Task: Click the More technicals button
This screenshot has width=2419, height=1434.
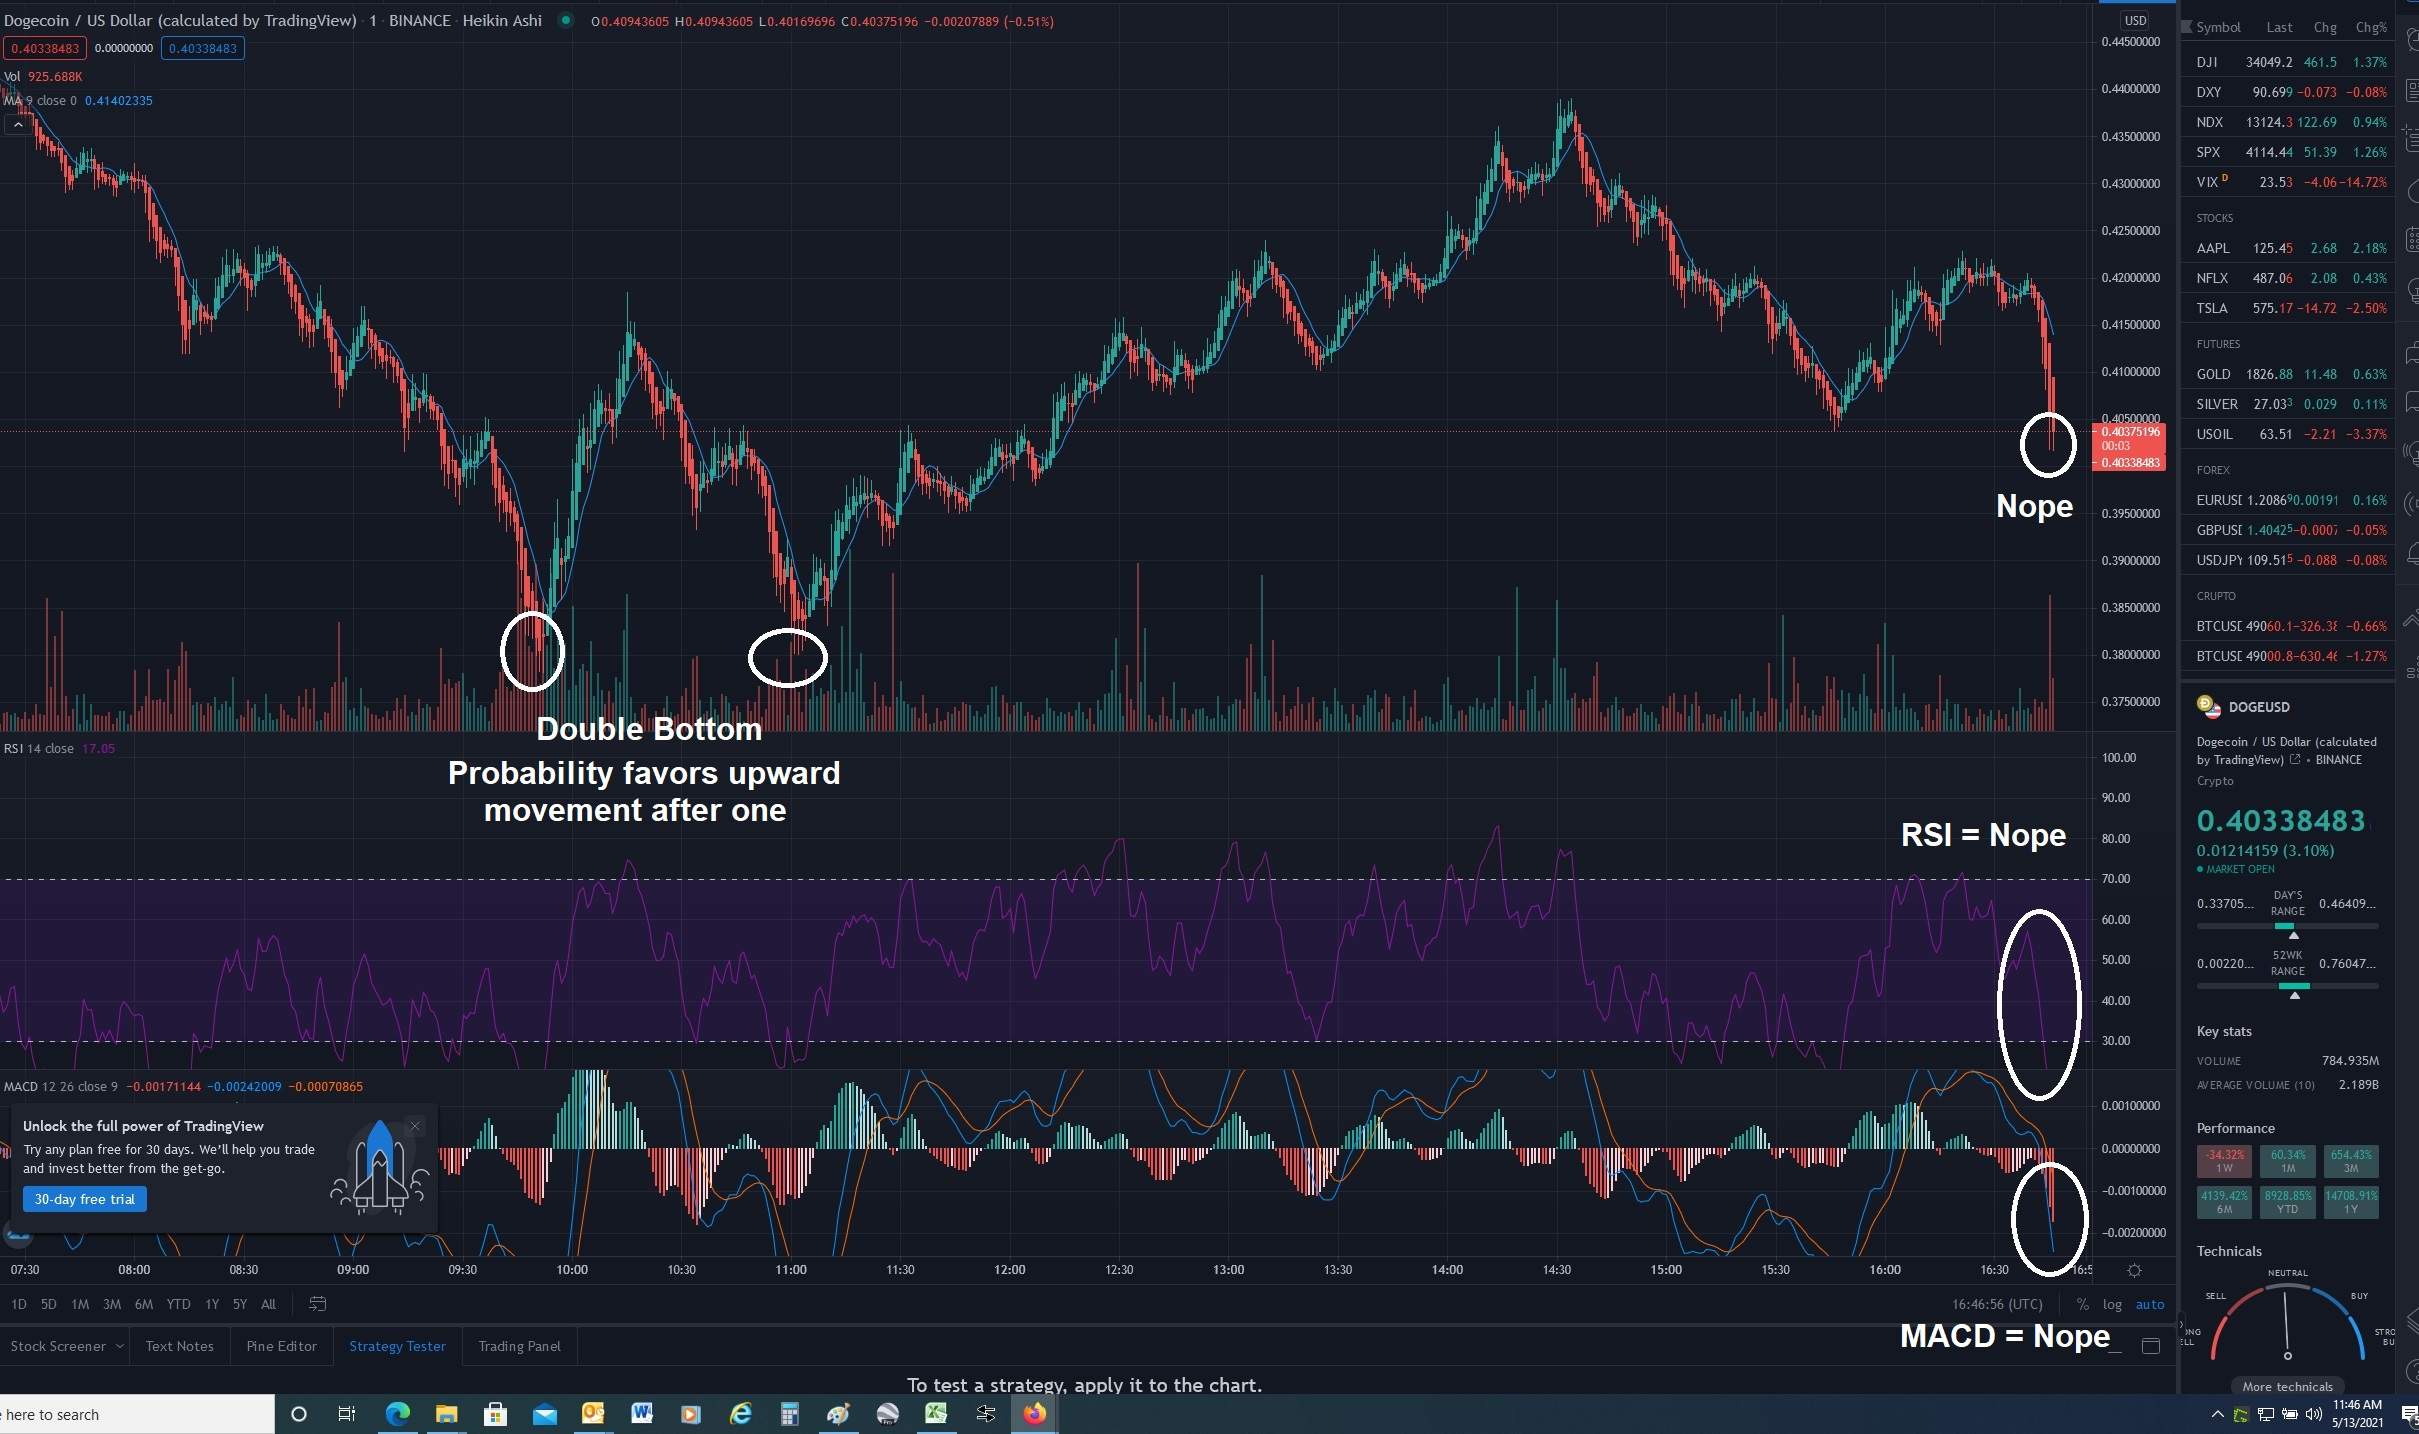Action: click(2287, 1386)
